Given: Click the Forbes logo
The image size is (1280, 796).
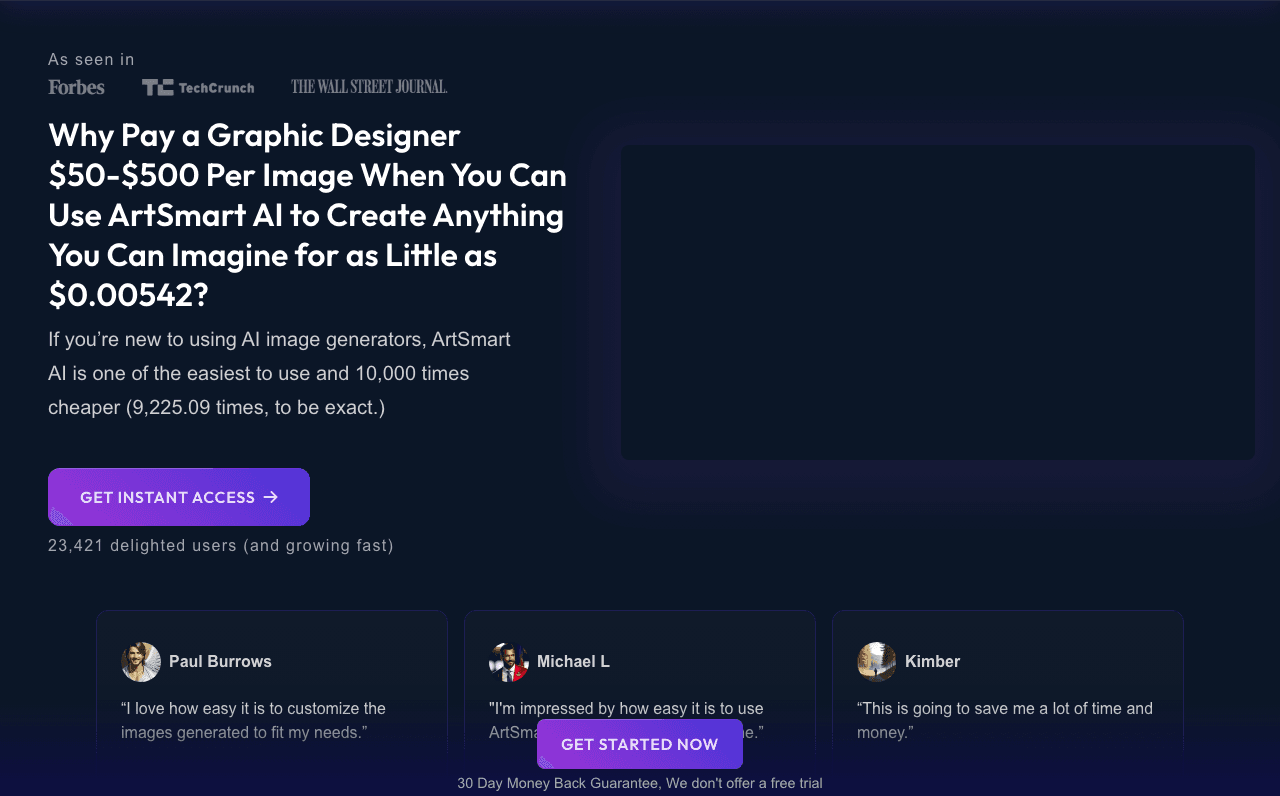Looking at the screenshot, I should tap(76, 87).
